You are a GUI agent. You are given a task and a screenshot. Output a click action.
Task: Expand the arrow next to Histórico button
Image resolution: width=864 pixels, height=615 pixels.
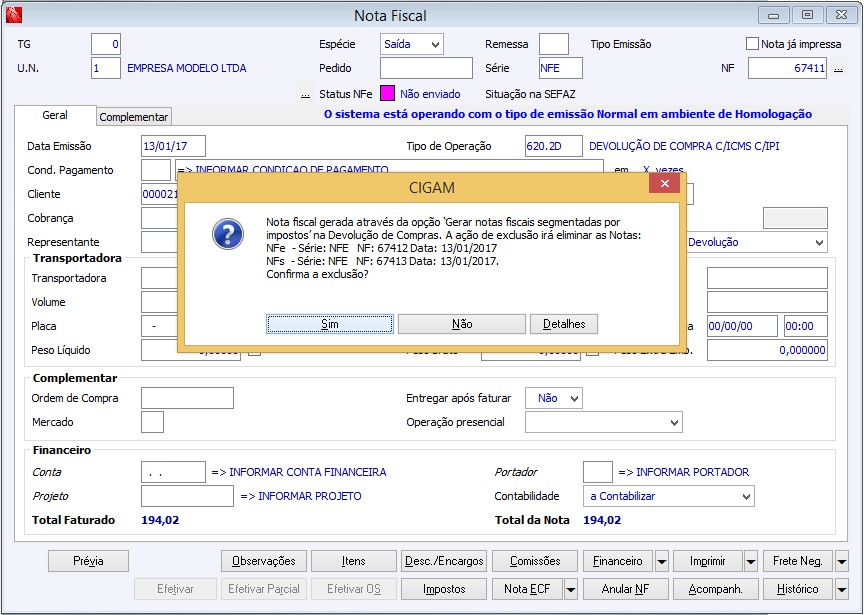pos(841,590)
